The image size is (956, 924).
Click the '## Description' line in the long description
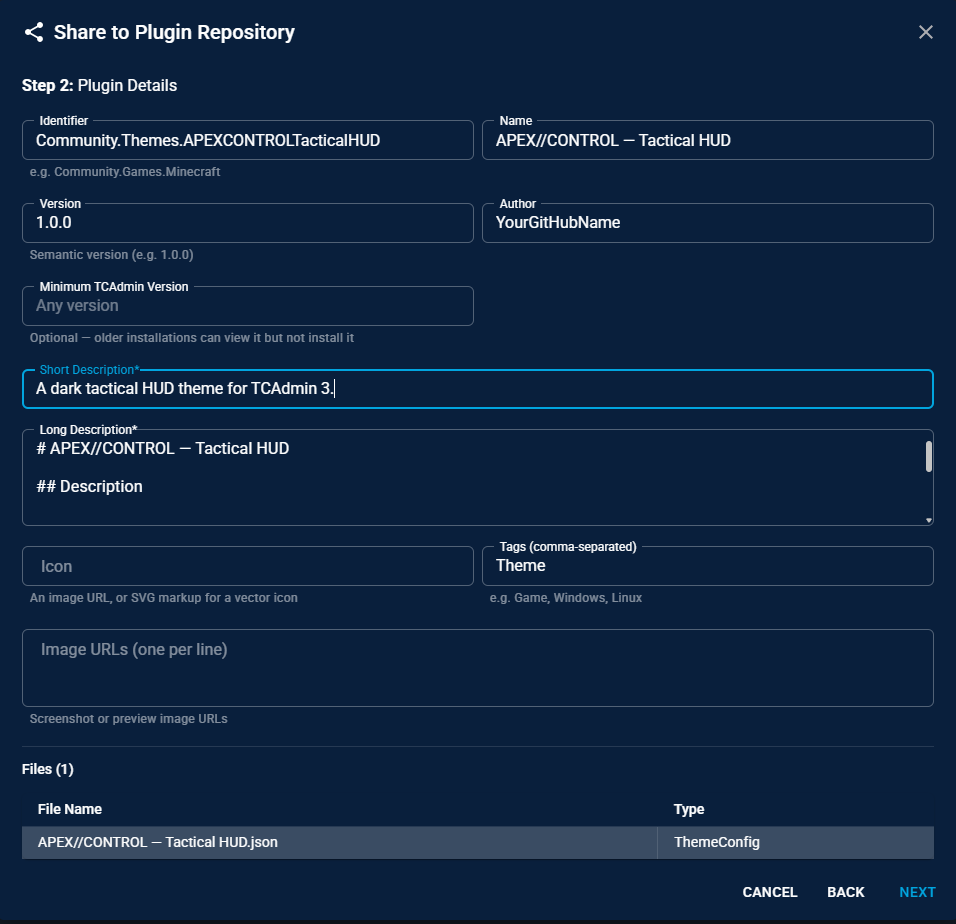(89, 486)
